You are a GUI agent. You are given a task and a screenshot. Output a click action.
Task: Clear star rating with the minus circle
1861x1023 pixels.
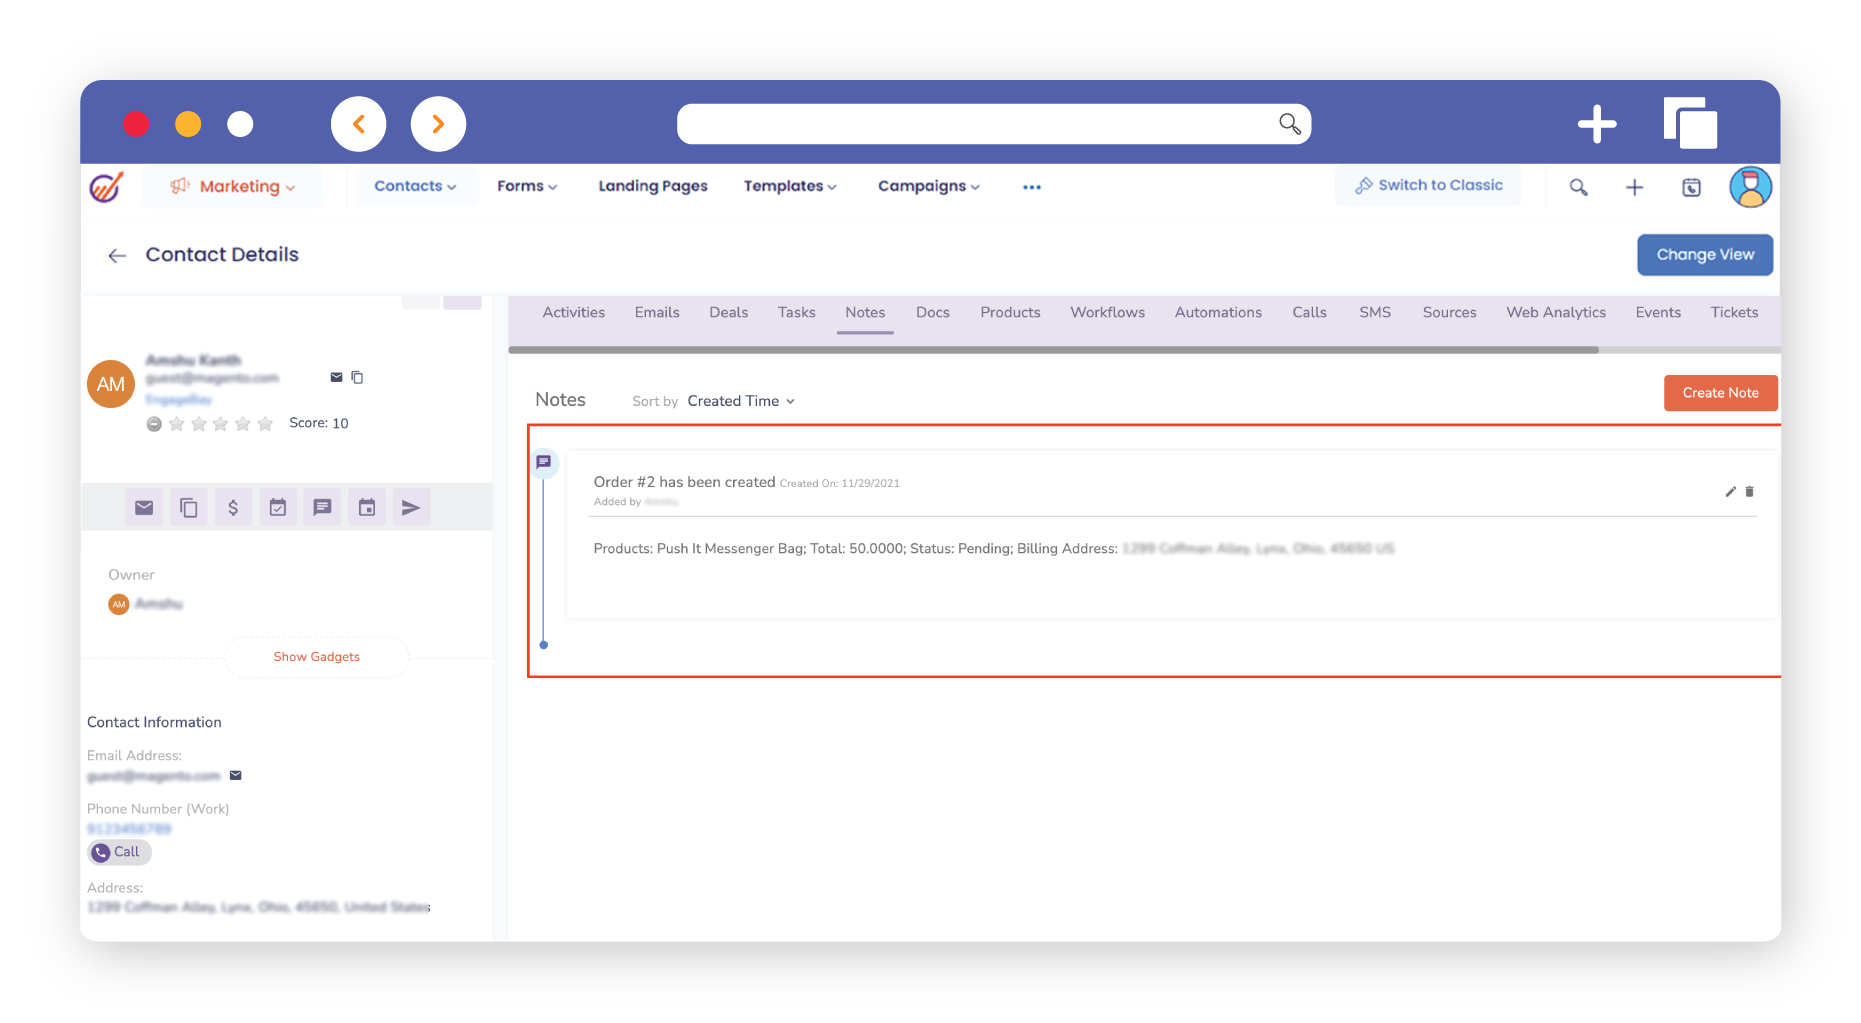tap(154, 424)
